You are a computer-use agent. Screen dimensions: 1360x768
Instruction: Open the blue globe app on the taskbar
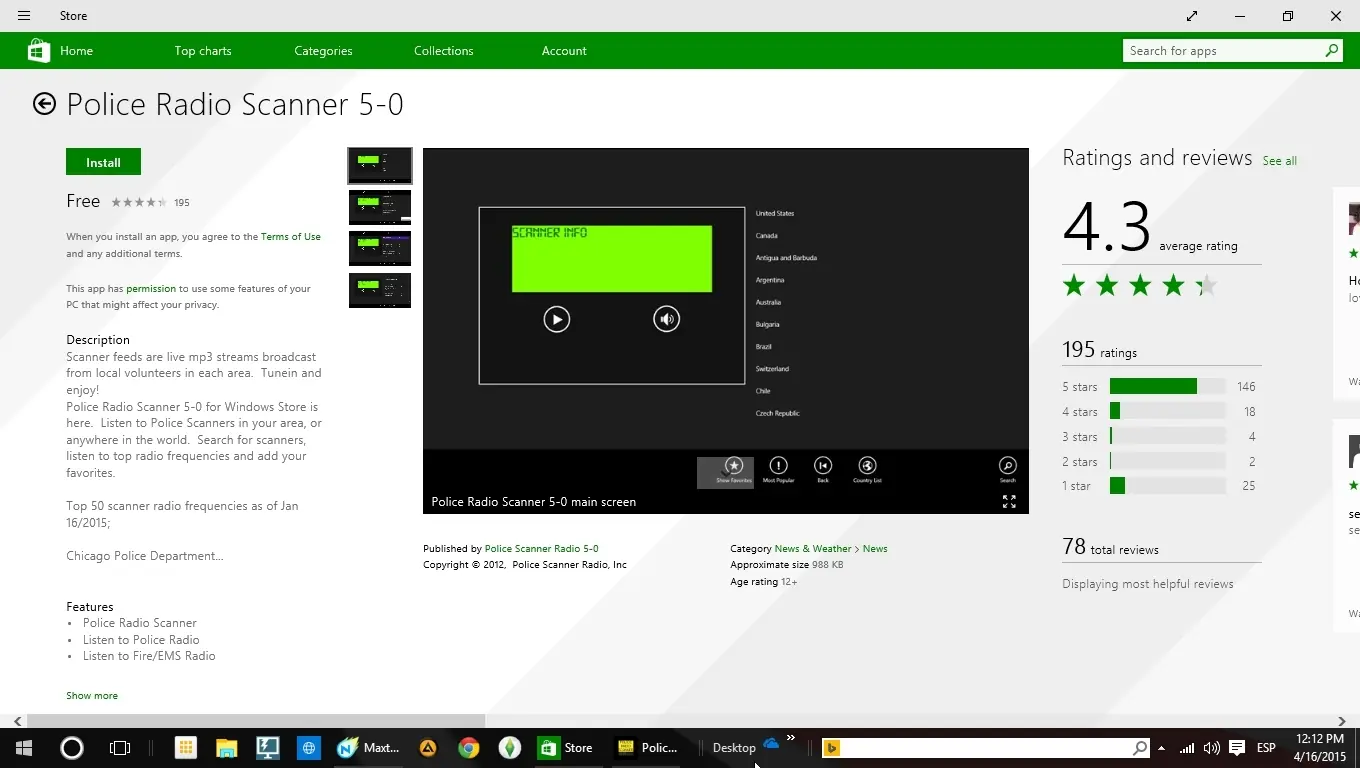click(309, 748)
